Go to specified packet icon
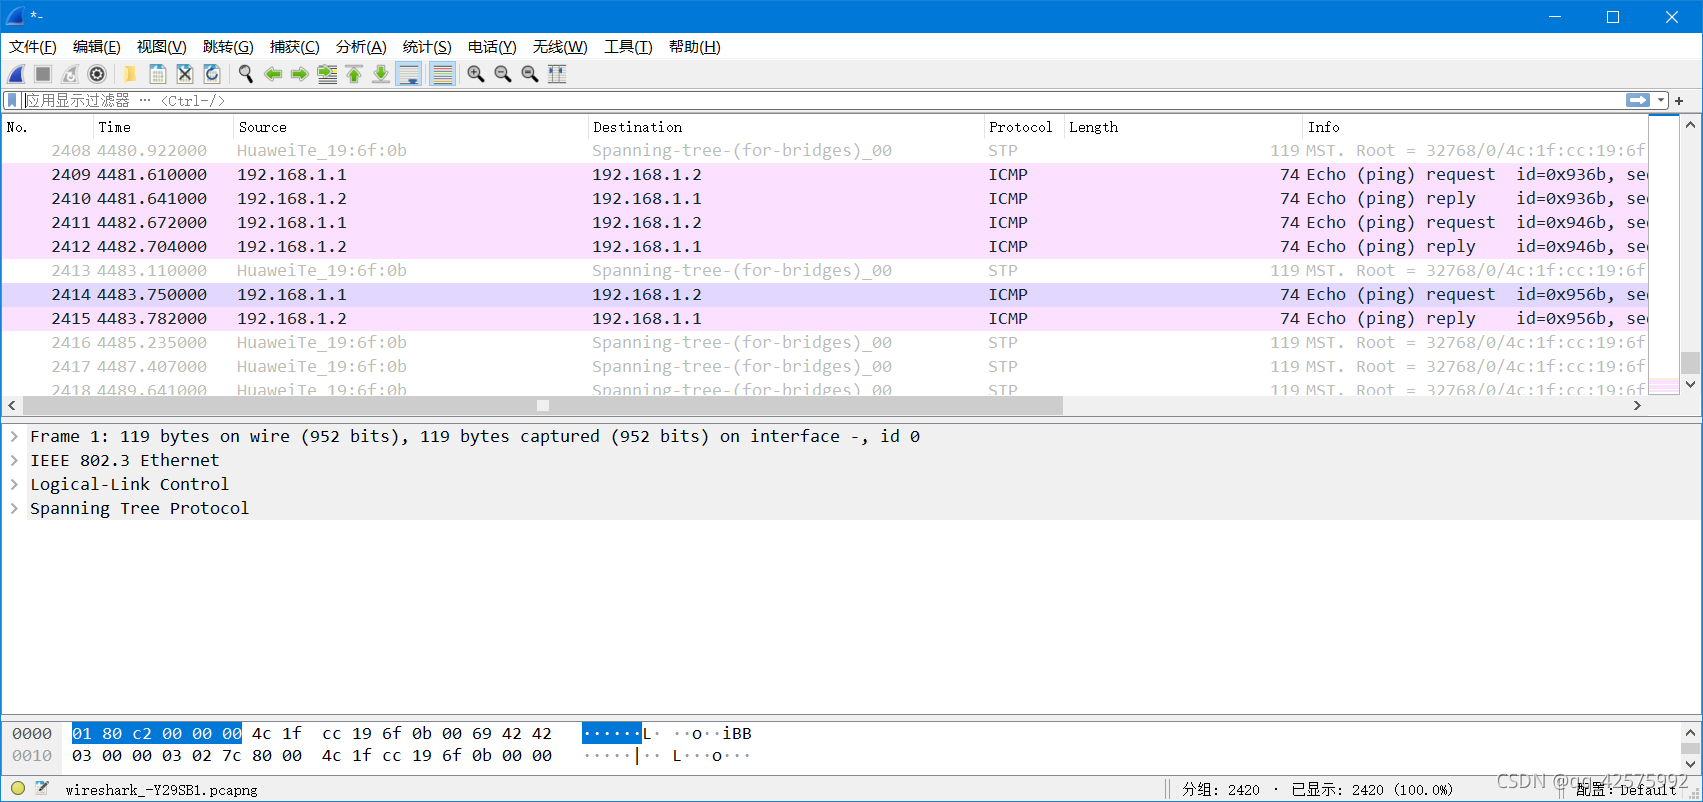This screenshot has width=1703, height=802. tap(327, 74)
